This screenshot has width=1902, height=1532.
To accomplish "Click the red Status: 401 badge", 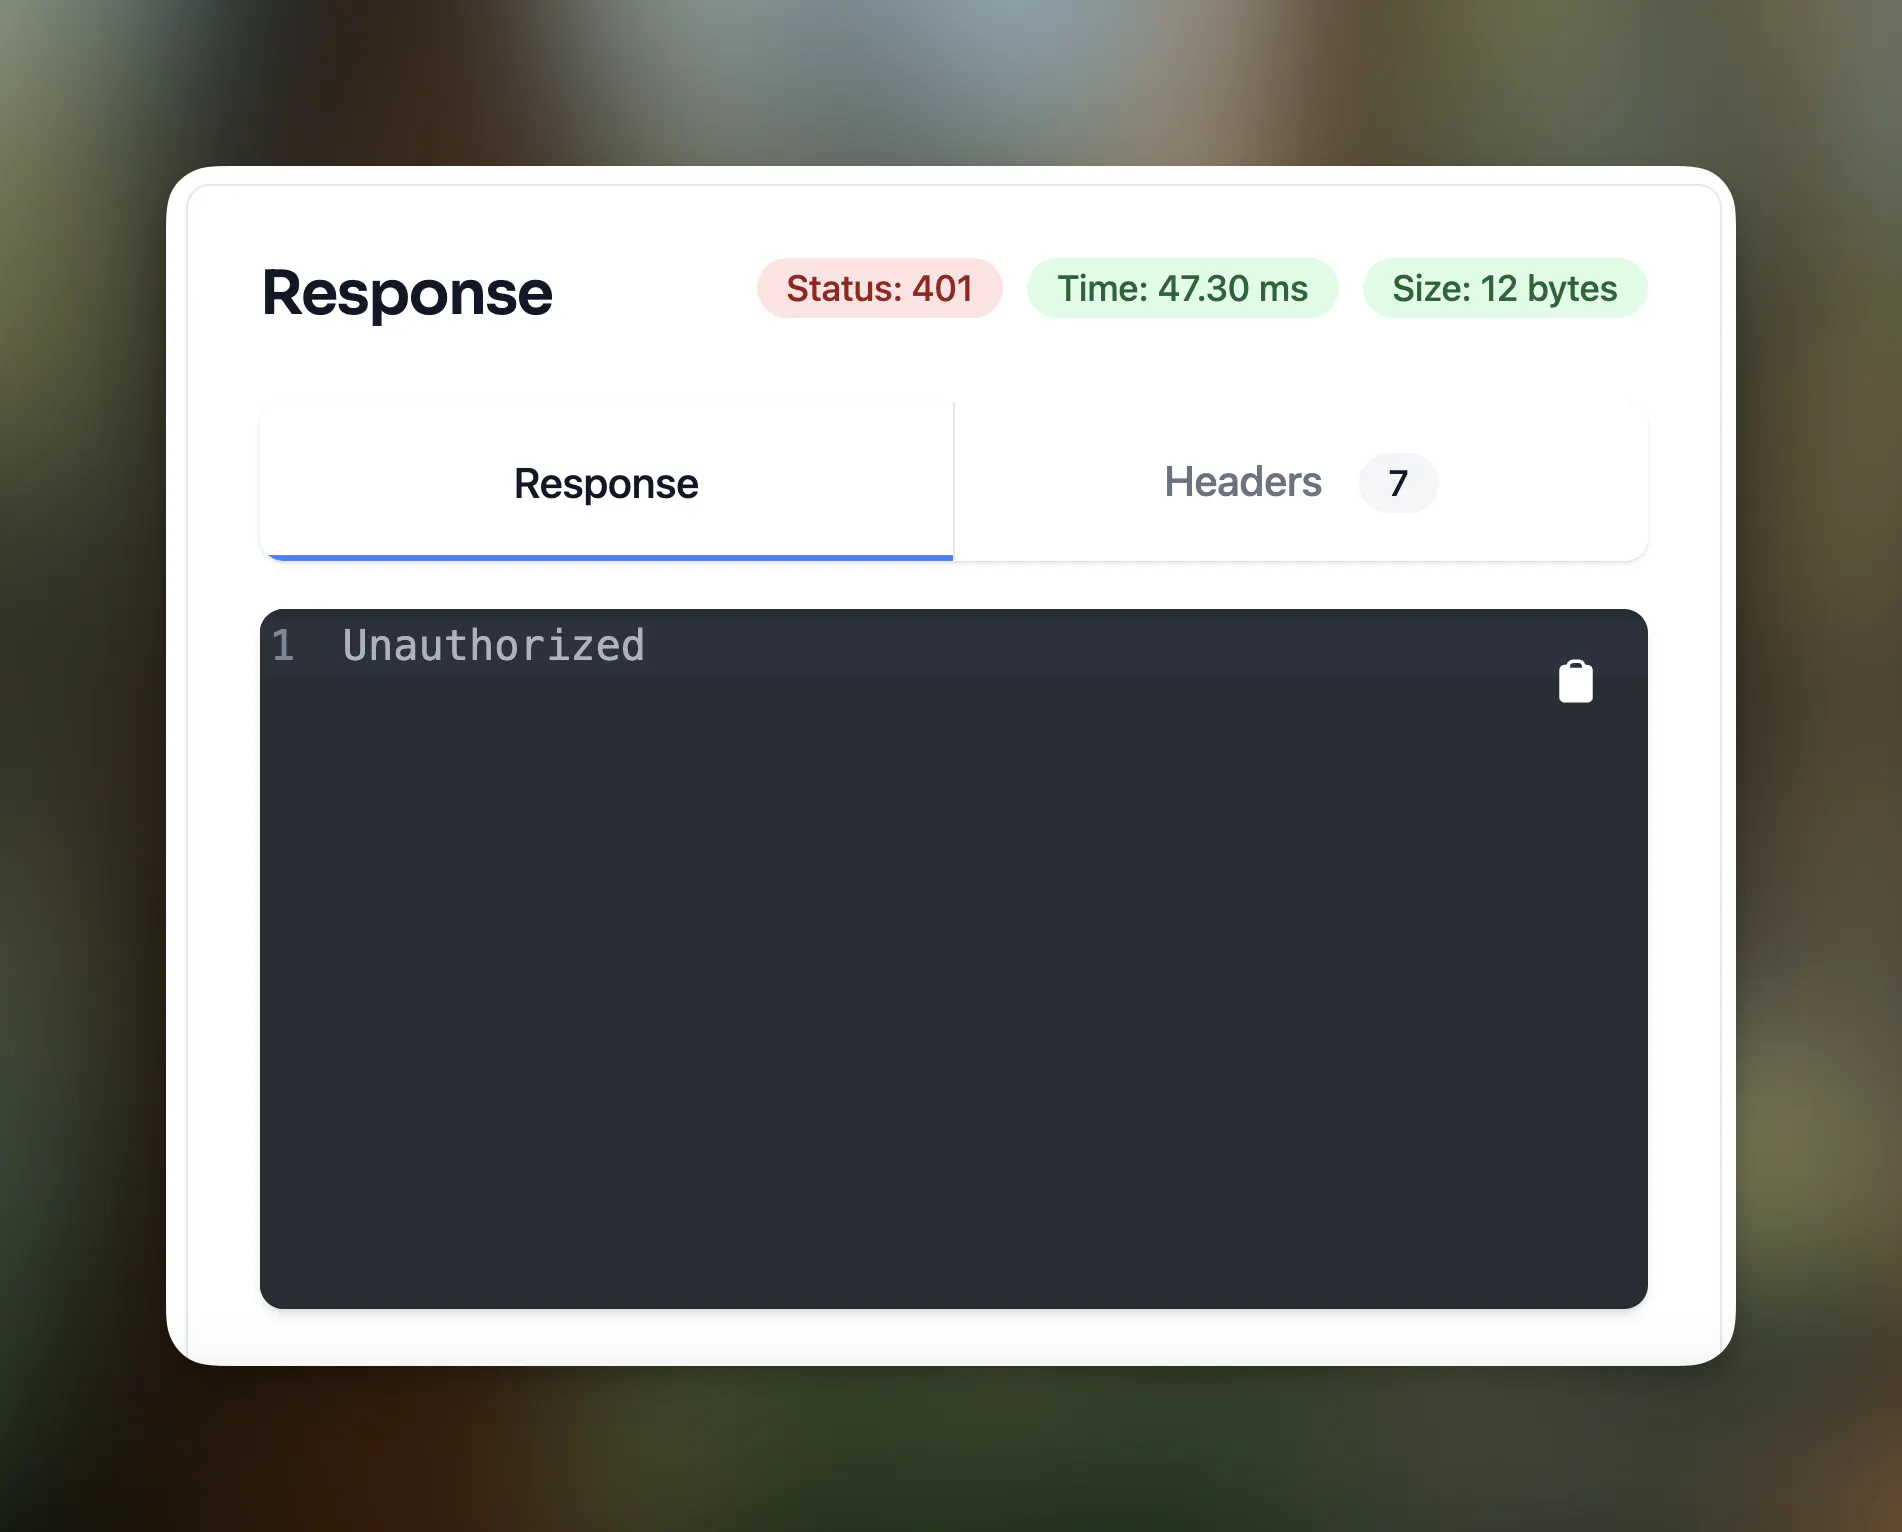I will 879,288.
